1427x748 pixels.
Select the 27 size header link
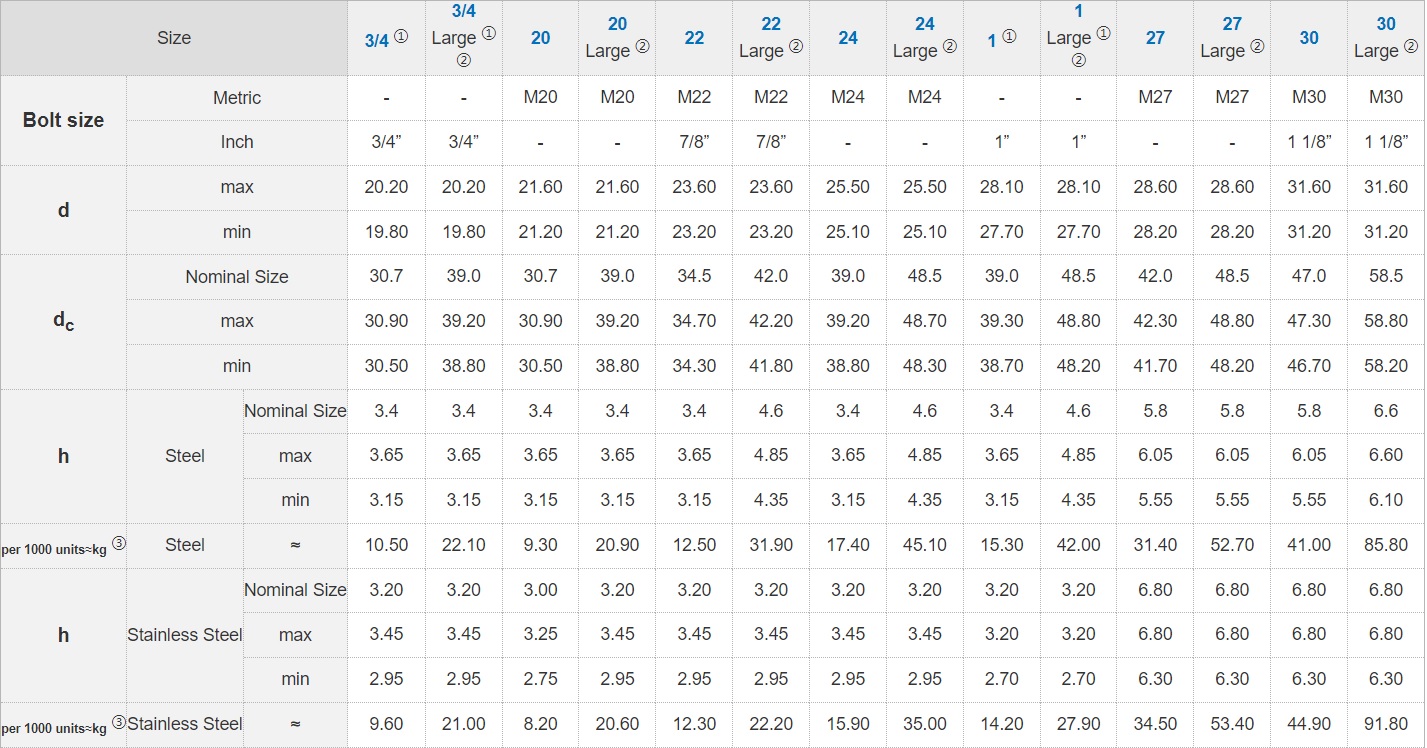(1155, 38)
